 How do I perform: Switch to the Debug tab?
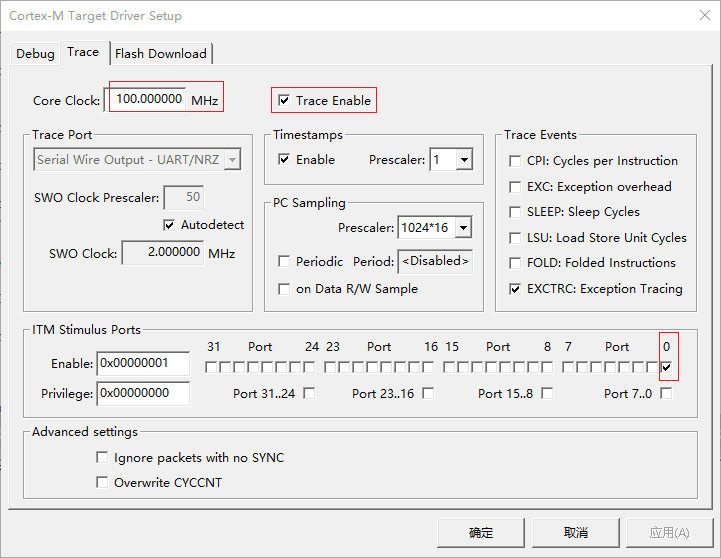(35, 54)
